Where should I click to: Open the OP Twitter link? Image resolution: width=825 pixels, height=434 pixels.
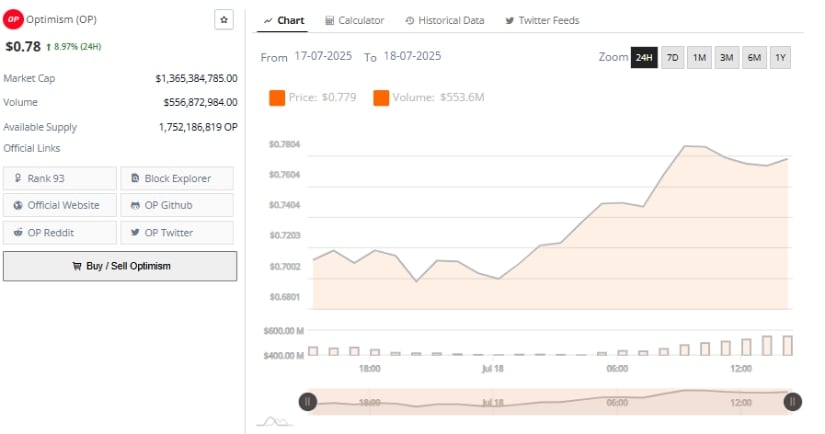[177, 233]
